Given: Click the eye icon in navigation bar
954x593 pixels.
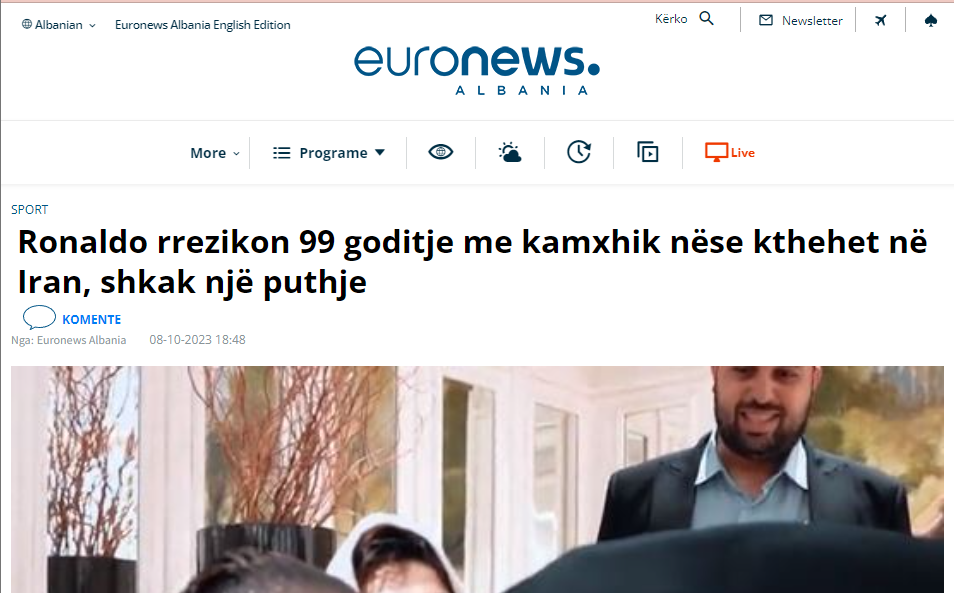Looking at the screenshot, I should pos(440,152).
